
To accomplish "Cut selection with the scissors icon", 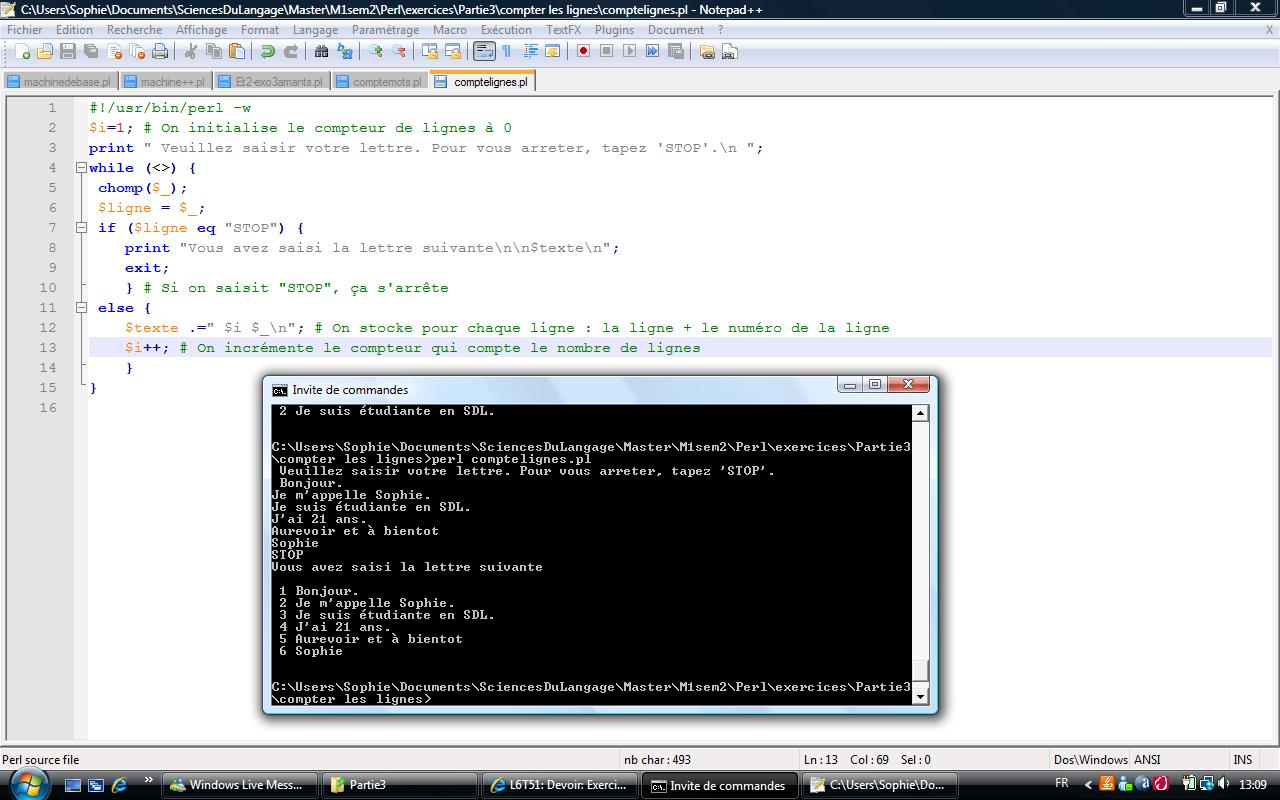I will click(191, 51).
